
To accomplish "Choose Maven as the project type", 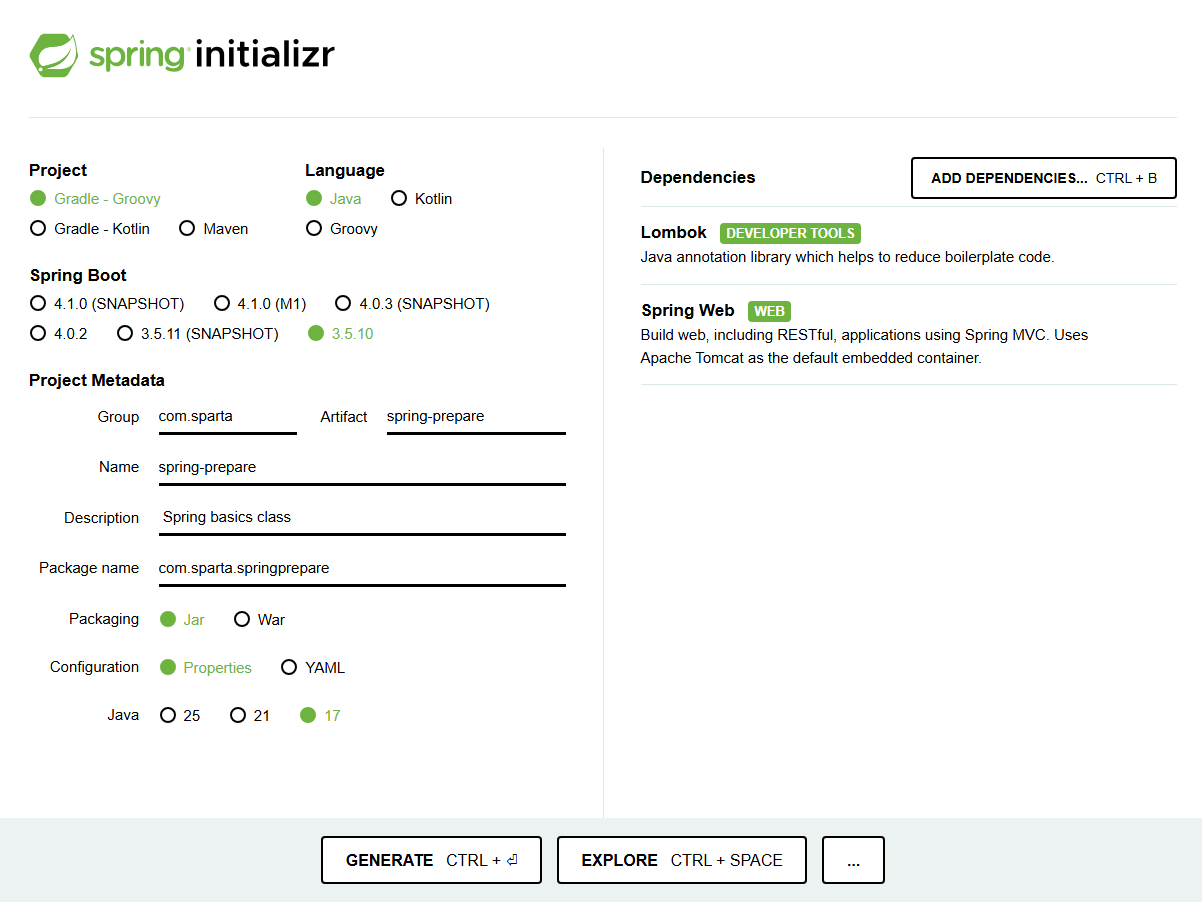I will pos(213,229).
